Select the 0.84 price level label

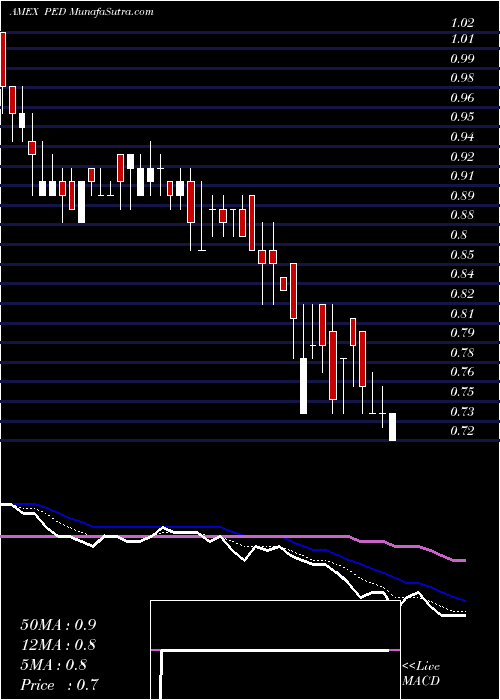point(462,274)
